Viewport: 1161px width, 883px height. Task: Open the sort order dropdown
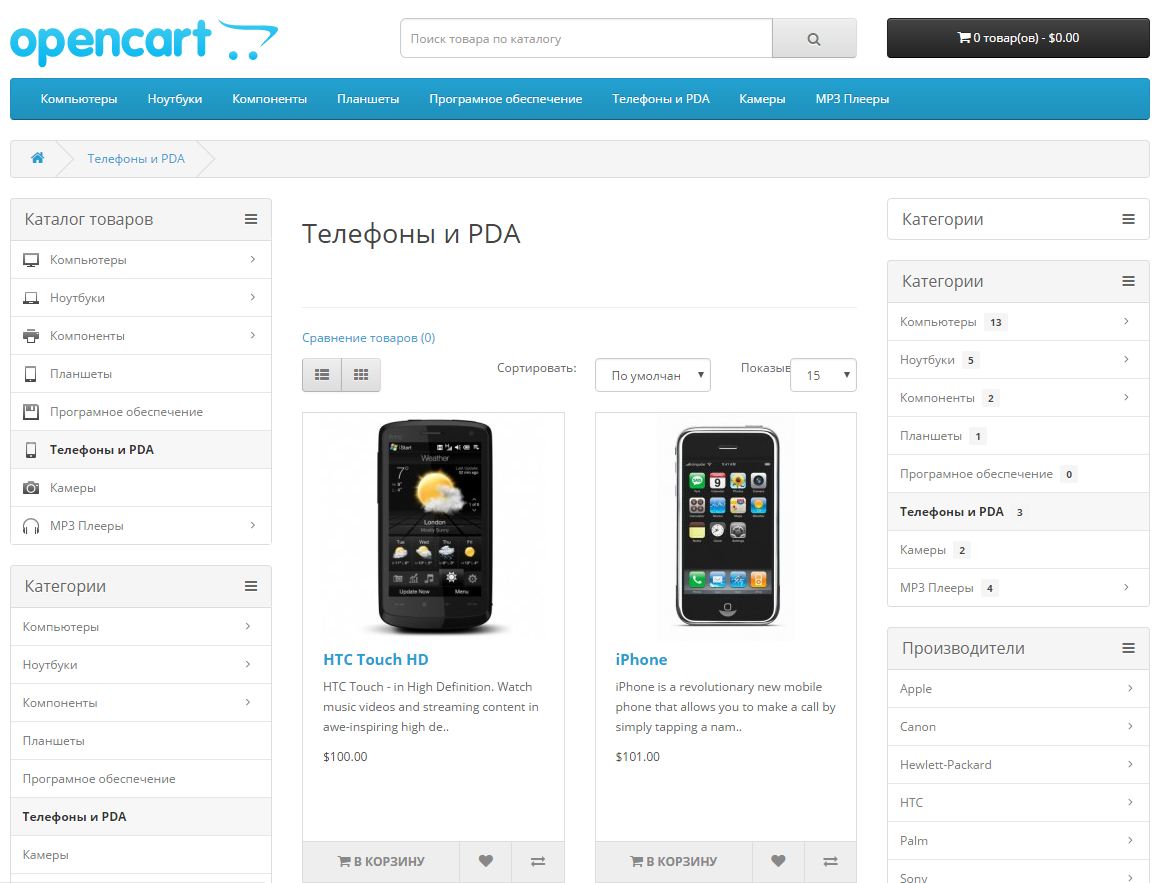652,375
